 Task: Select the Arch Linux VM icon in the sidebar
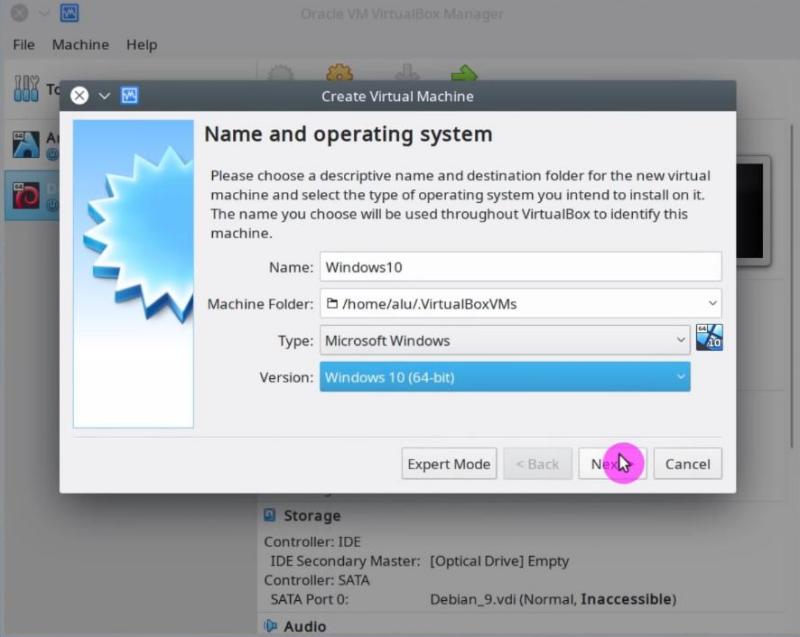[26, 144]
